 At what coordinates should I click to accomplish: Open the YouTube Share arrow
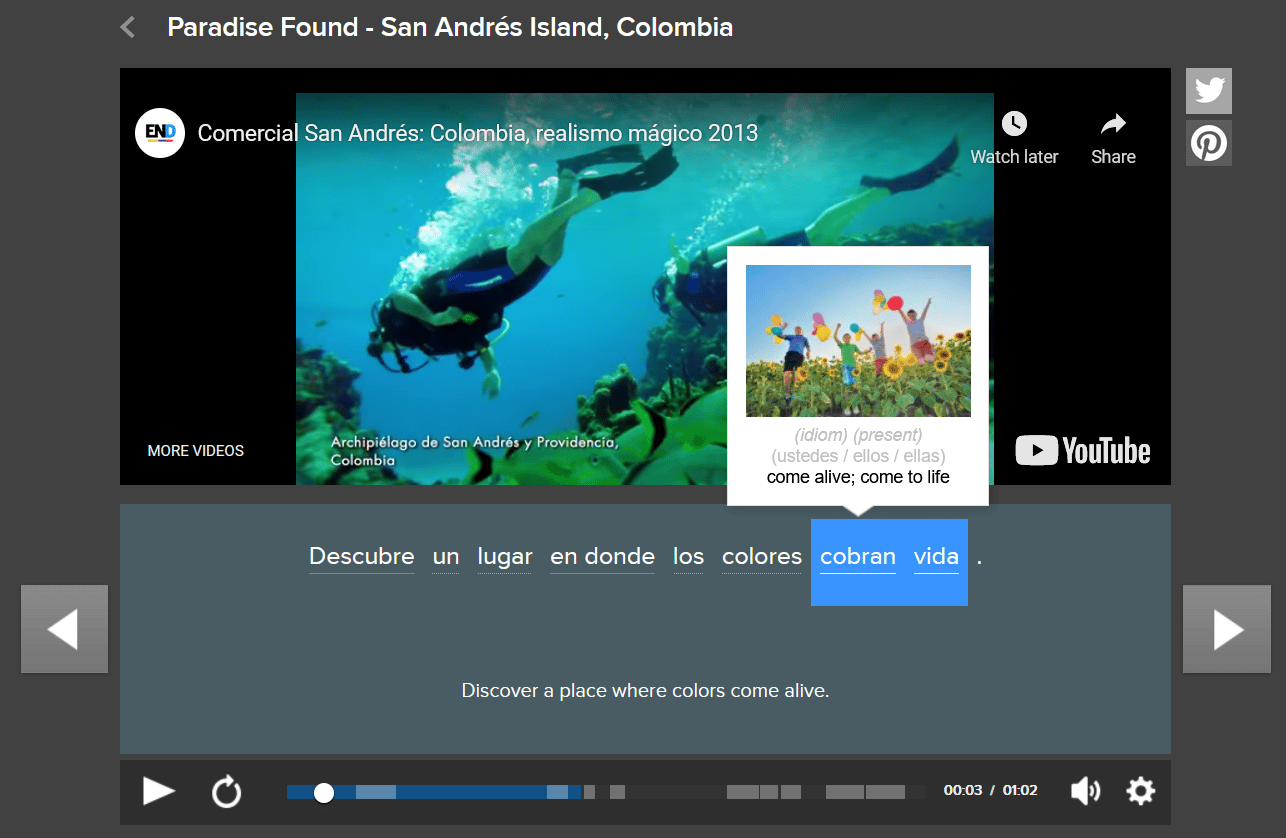click(1112, 124)
